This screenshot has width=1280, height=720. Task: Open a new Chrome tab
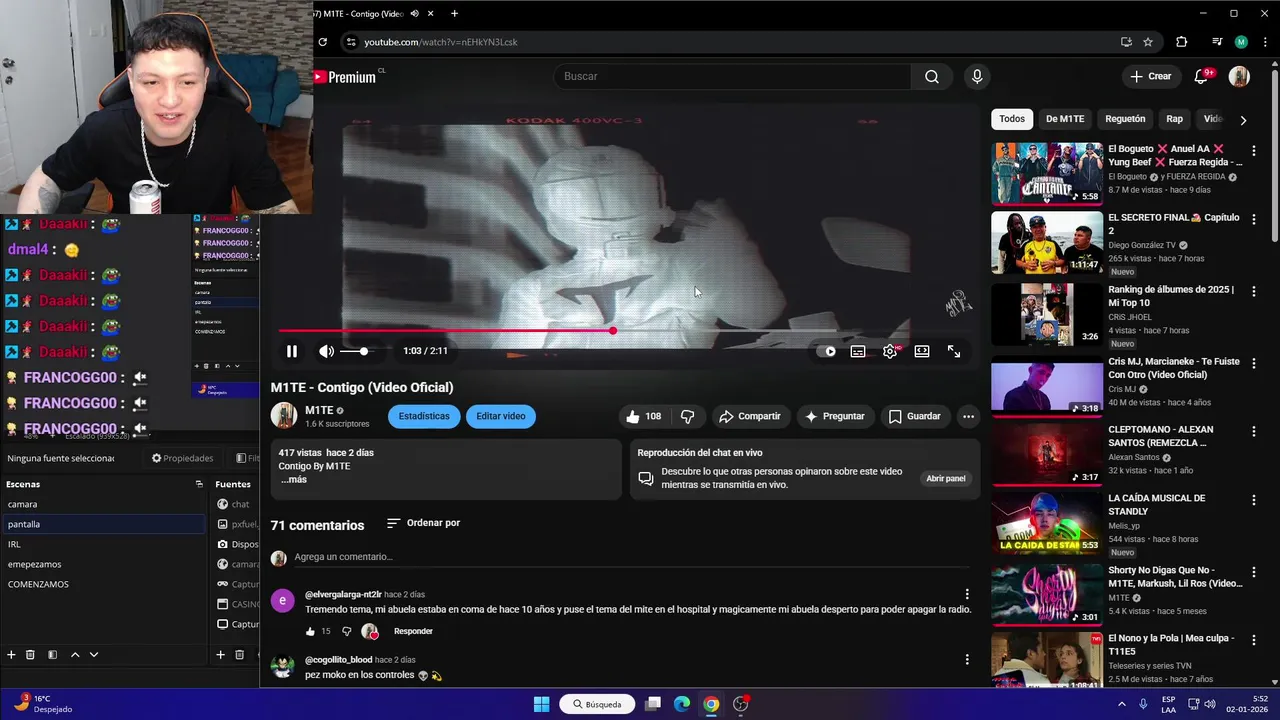(454, 13)
